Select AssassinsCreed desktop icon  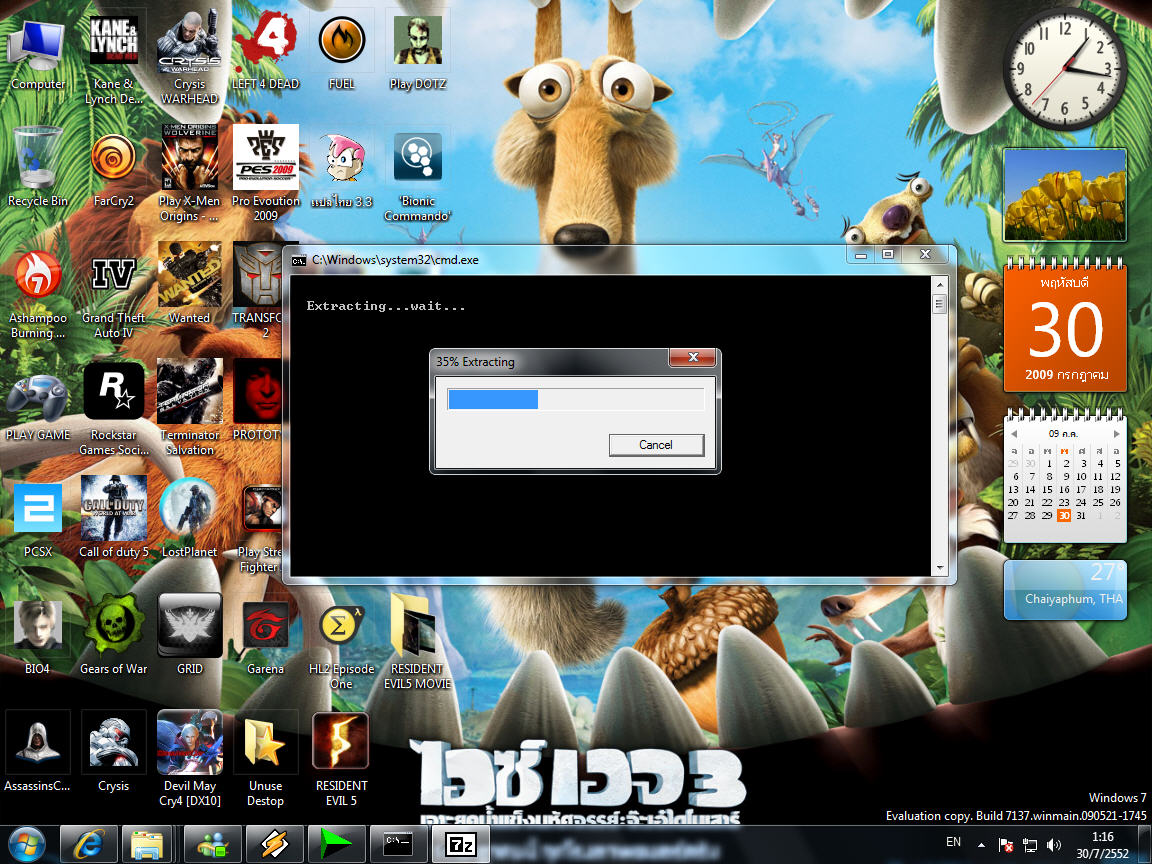click(37, 752)
